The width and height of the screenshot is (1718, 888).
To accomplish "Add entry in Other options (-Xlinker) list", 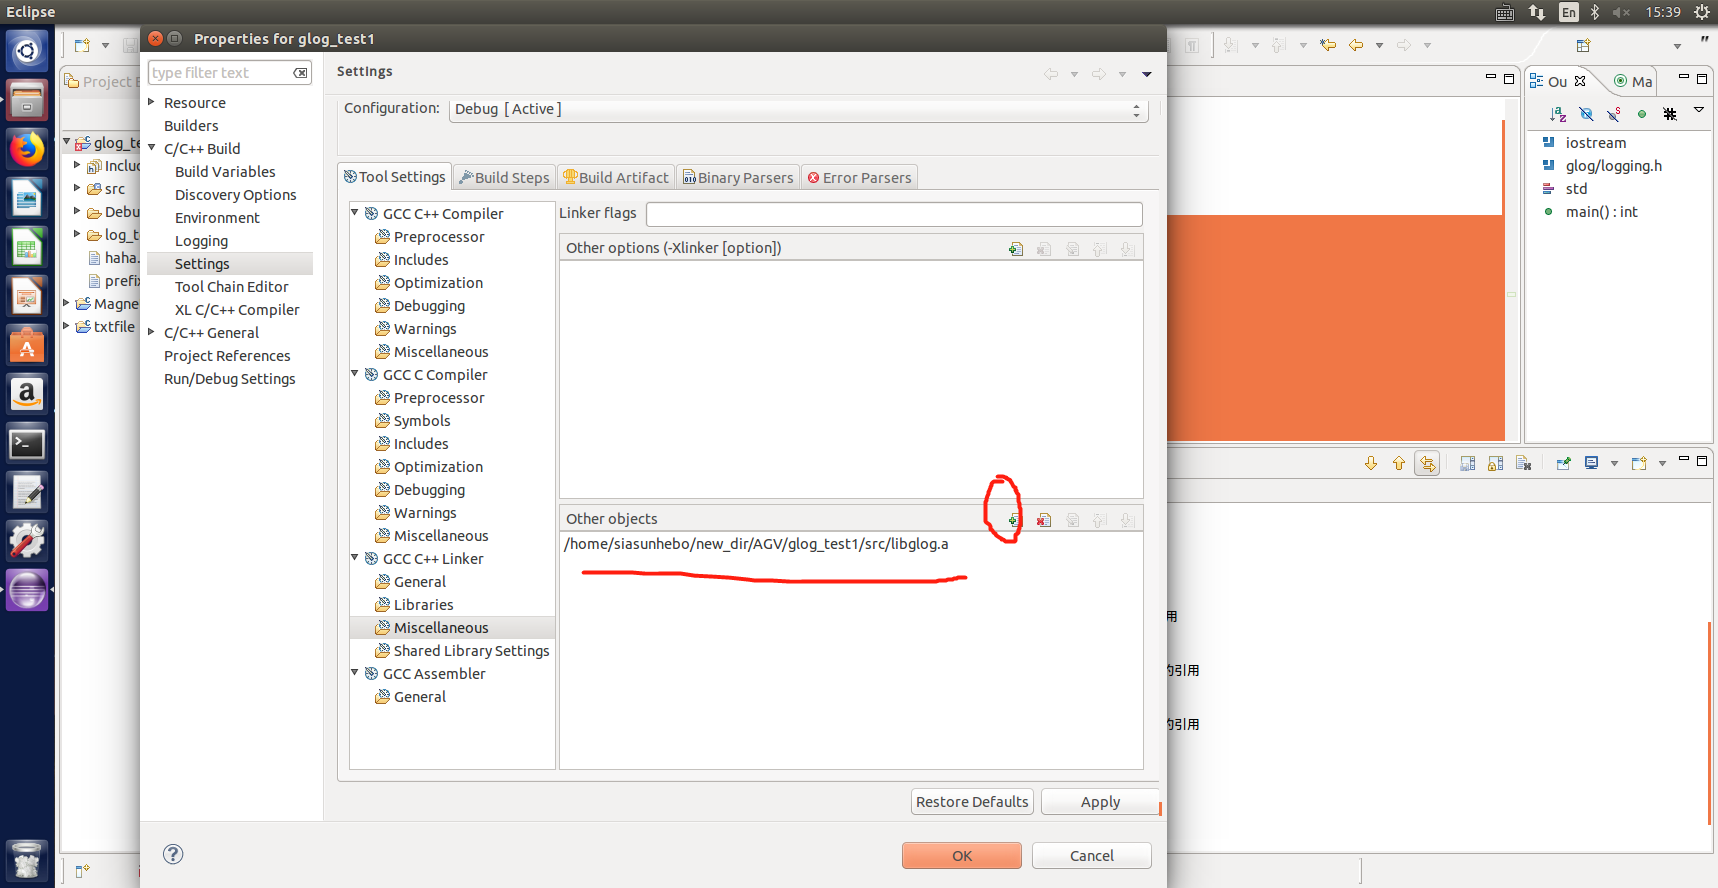I will click(x=1016, y=249).
